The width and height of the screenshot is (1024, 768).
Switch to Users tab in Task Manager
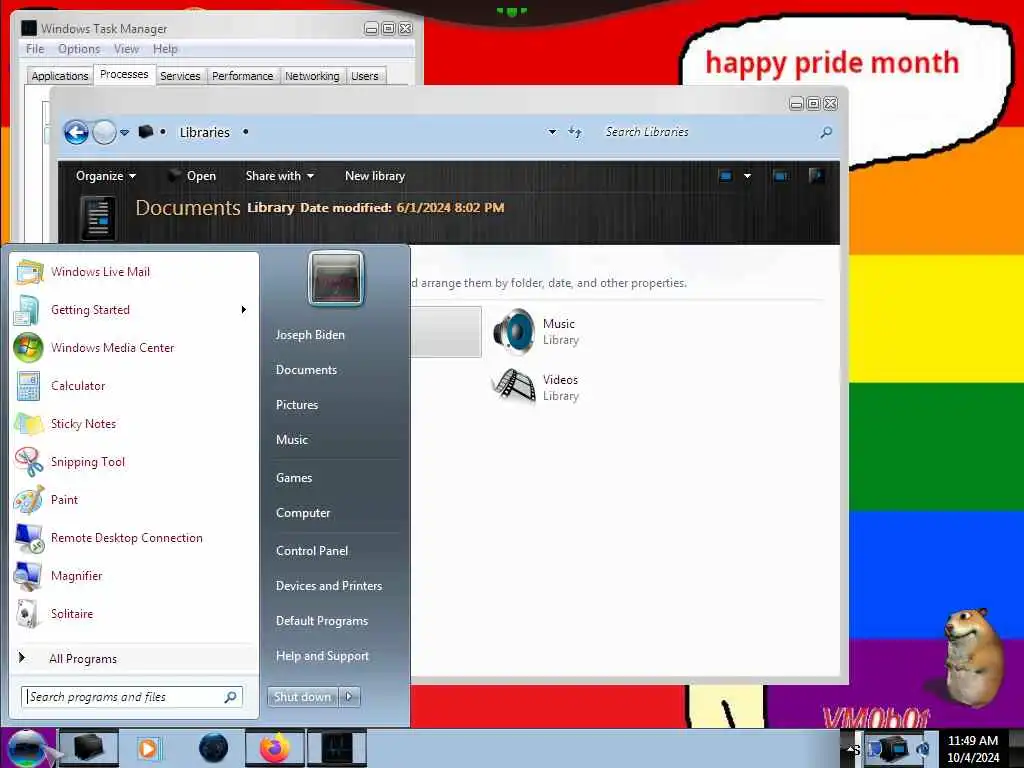pos(364,76)
